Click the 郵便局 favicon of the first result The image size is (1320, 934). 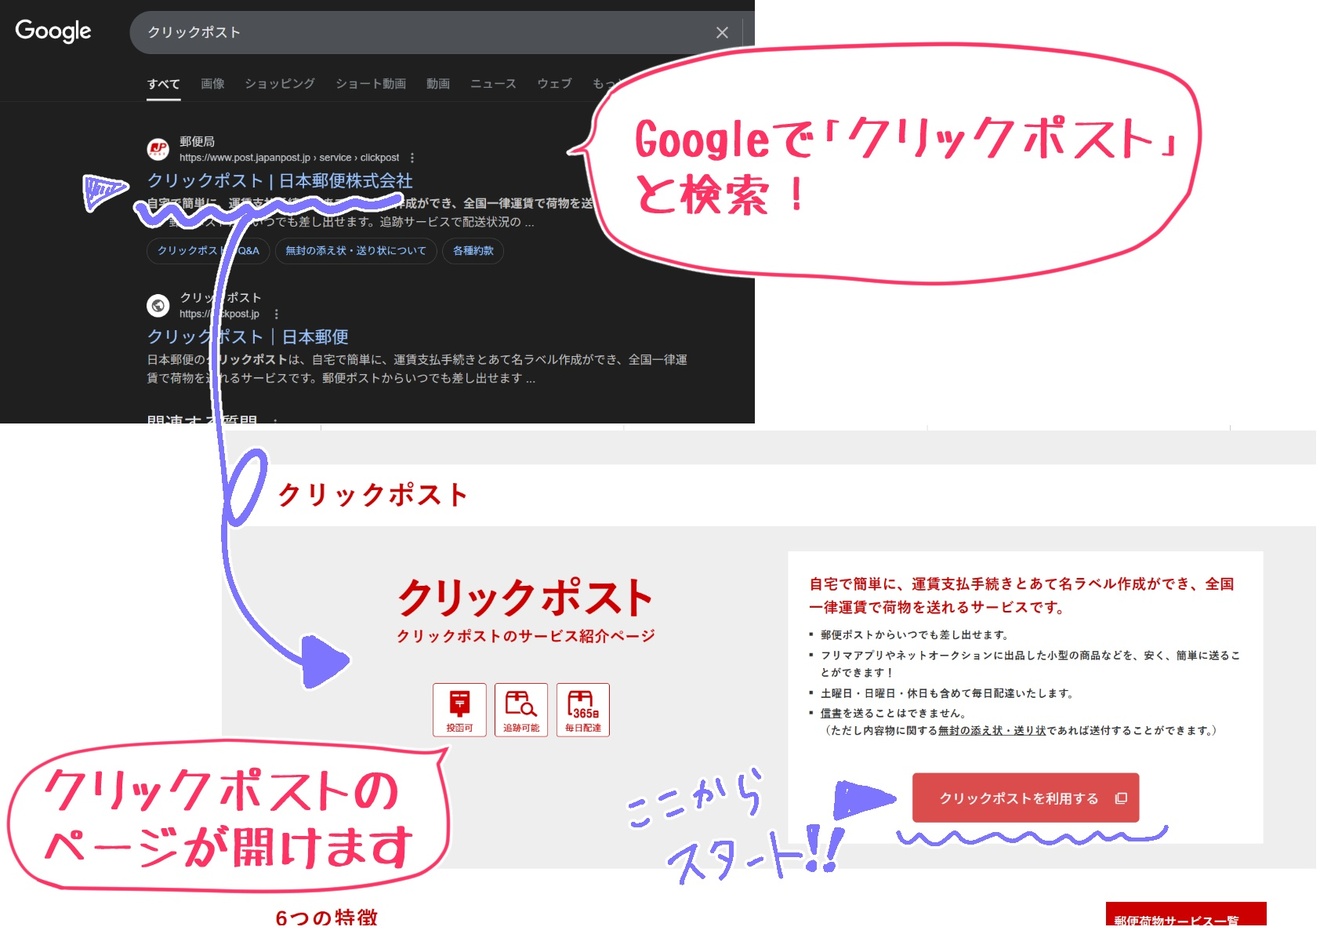tap(158, 149)
